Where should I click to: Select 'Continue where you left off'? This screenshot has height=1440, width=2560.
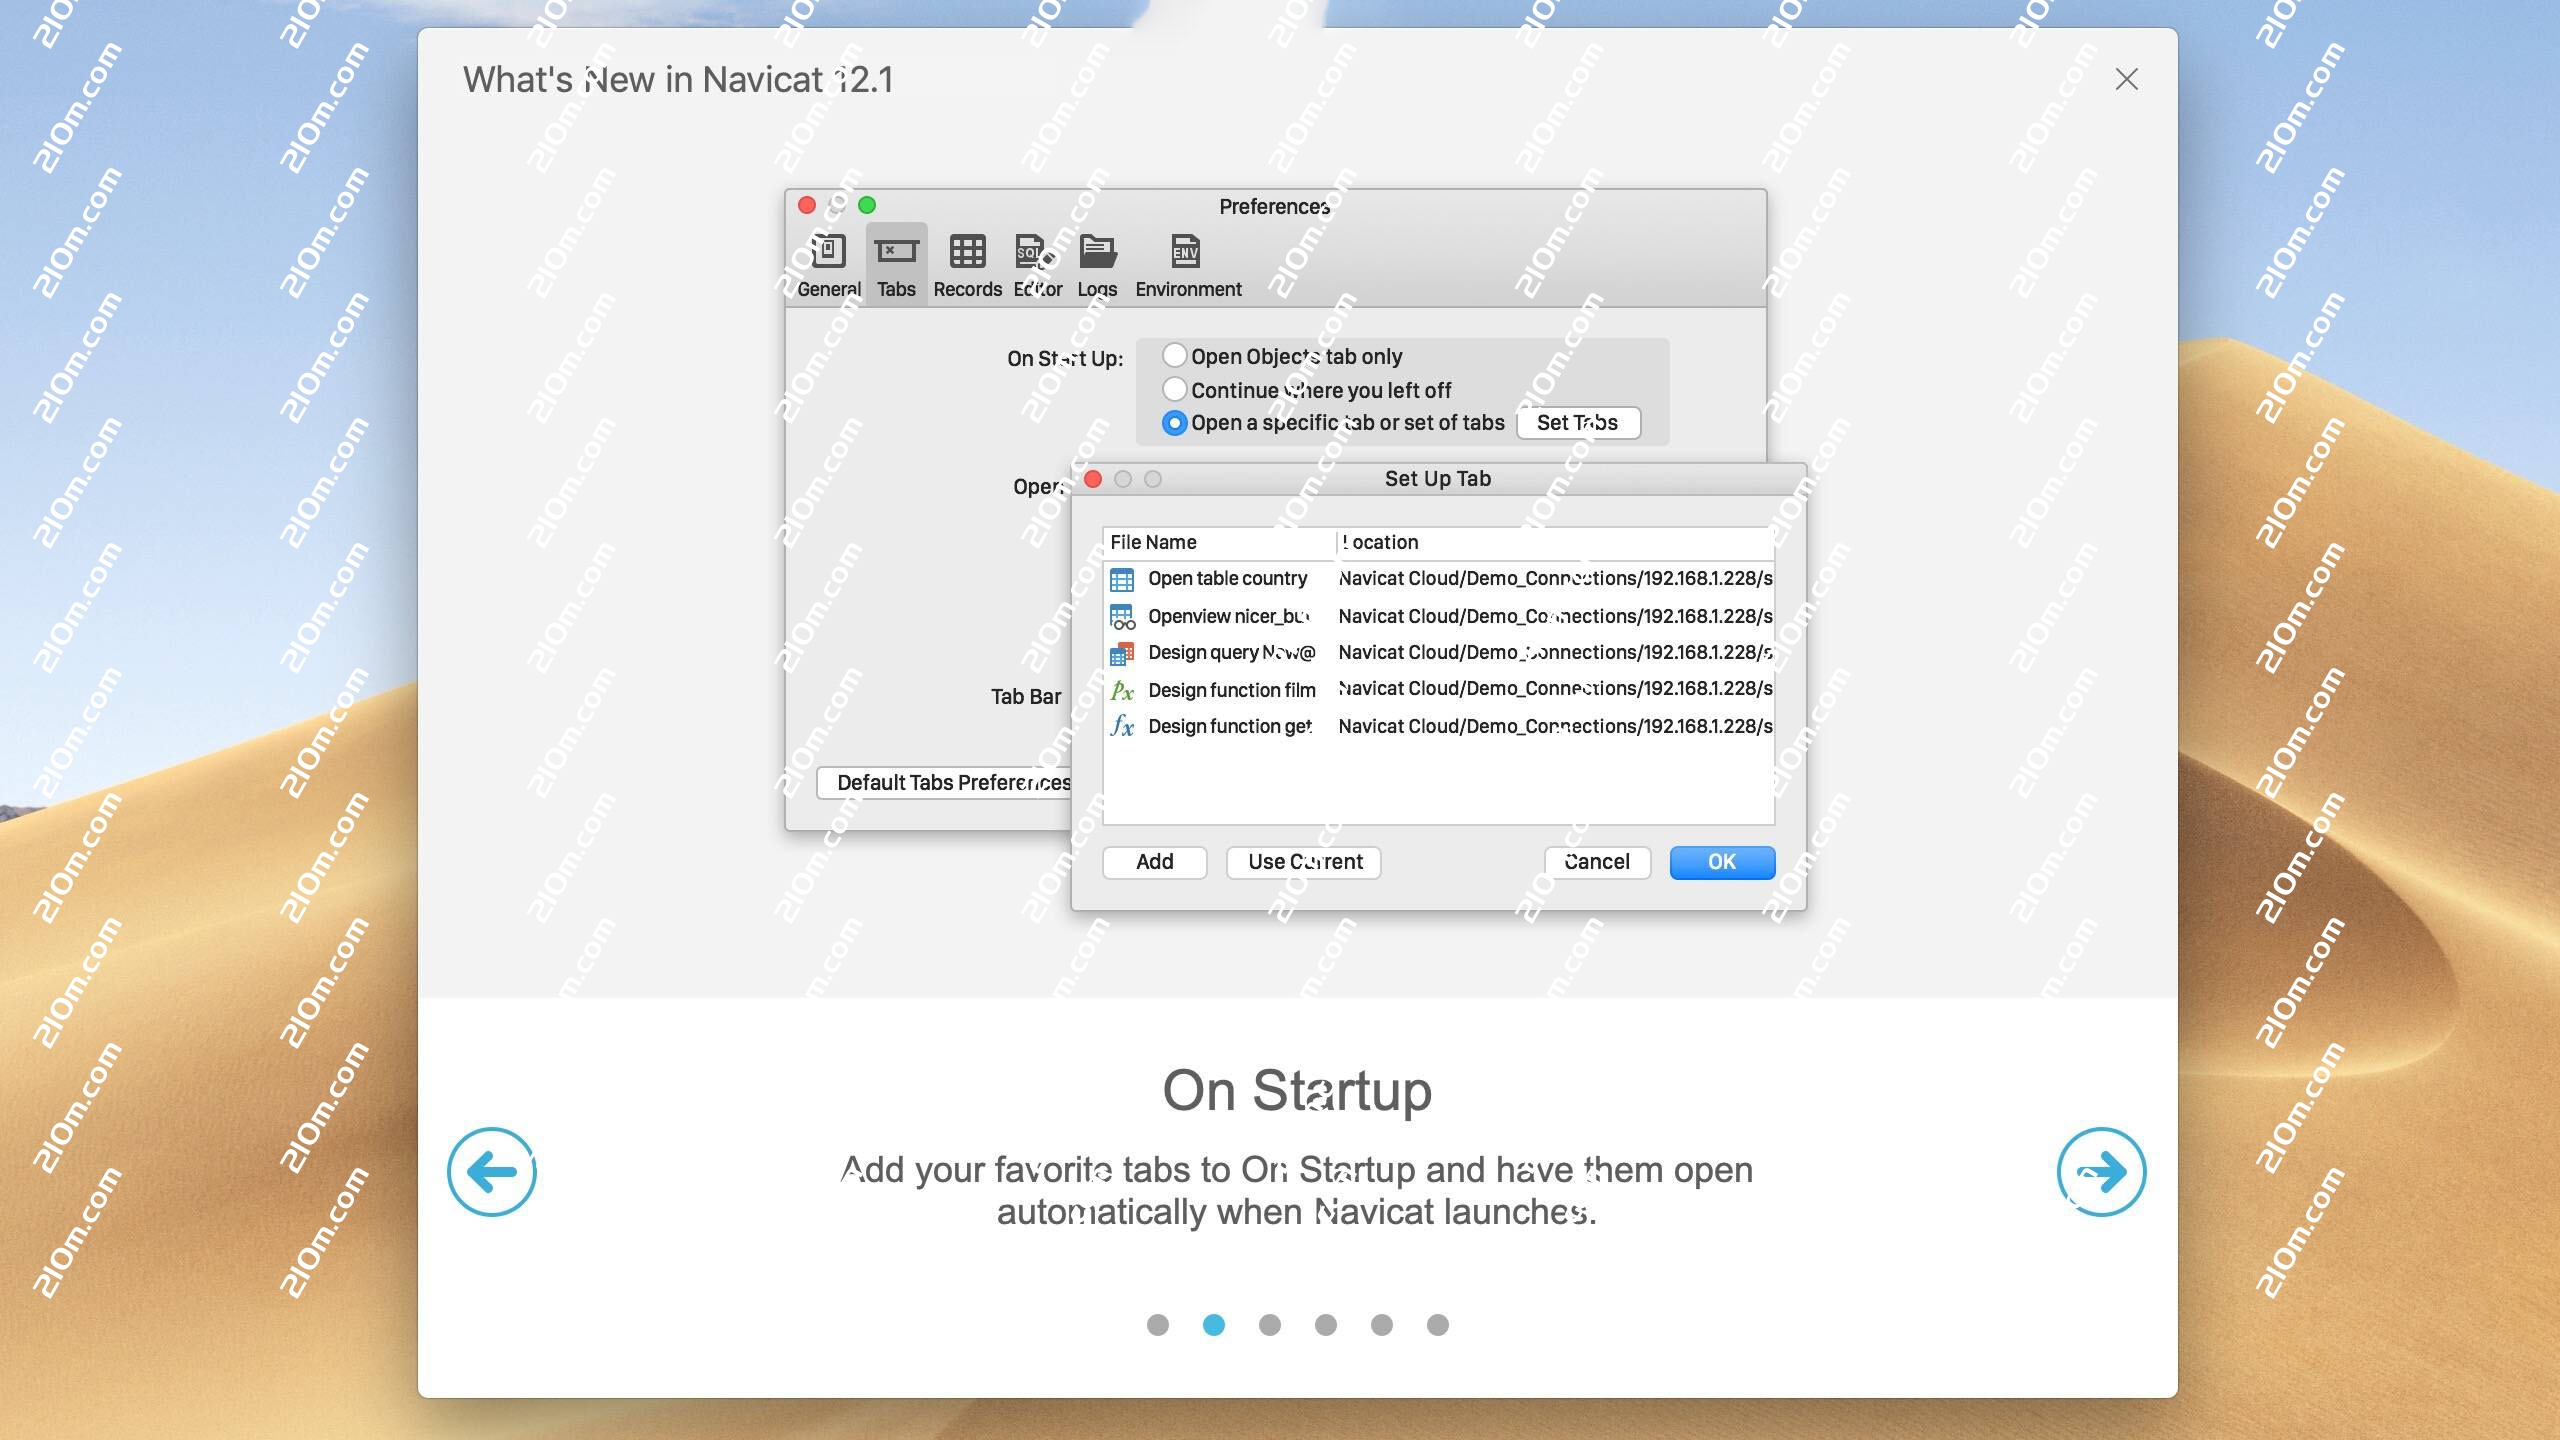click(1175, 389)
